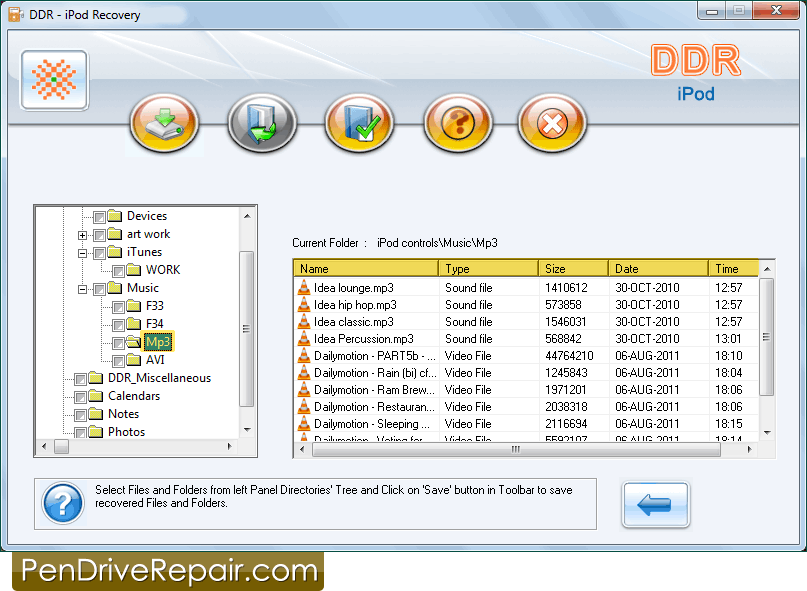The width and height of the screenshot is (807, 591).
Task: Check the Devices folder checkbox
Action: point(99,217)
